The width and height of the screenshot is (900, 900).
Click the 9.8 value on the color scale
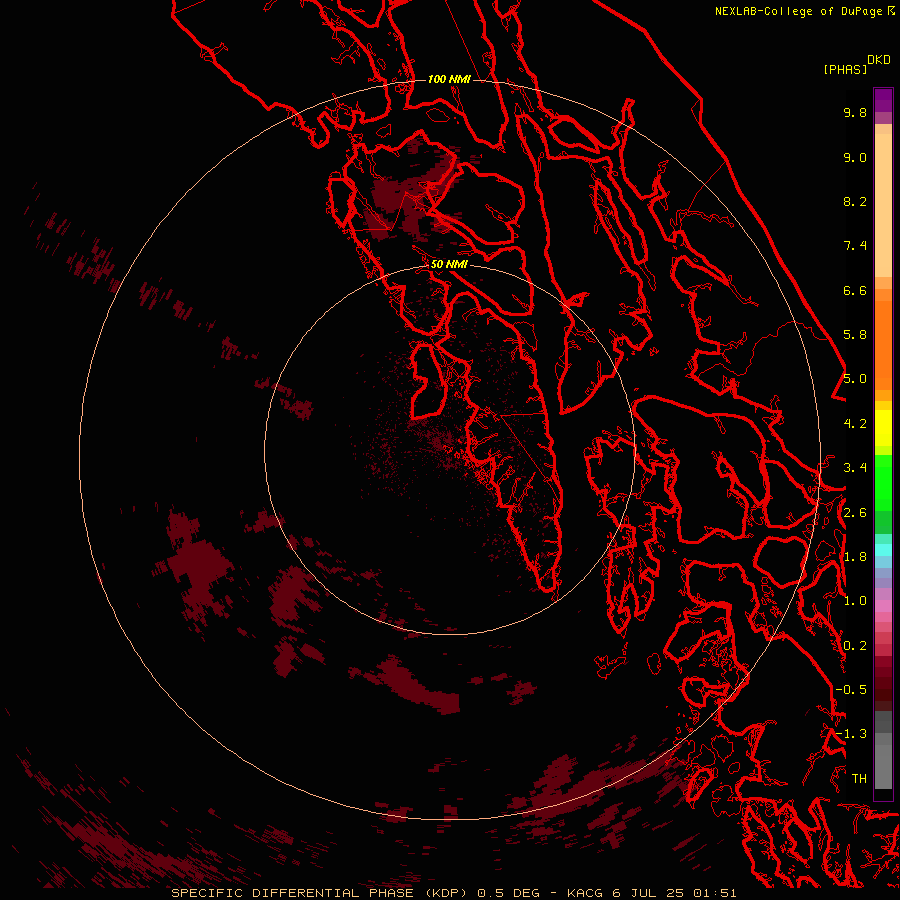(x=855, y=112)
